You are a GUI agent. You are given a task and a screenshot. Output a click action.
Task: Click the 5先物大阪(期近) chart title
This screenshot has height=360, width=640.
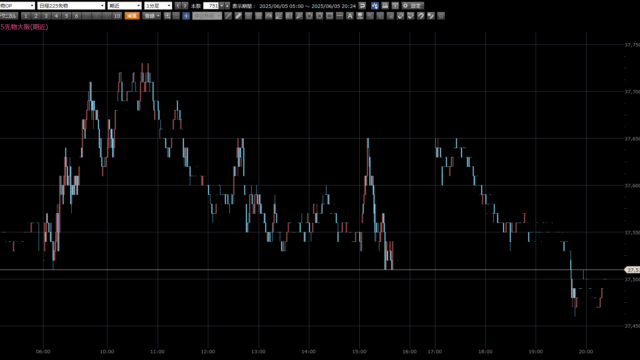(x=24, y=27)
